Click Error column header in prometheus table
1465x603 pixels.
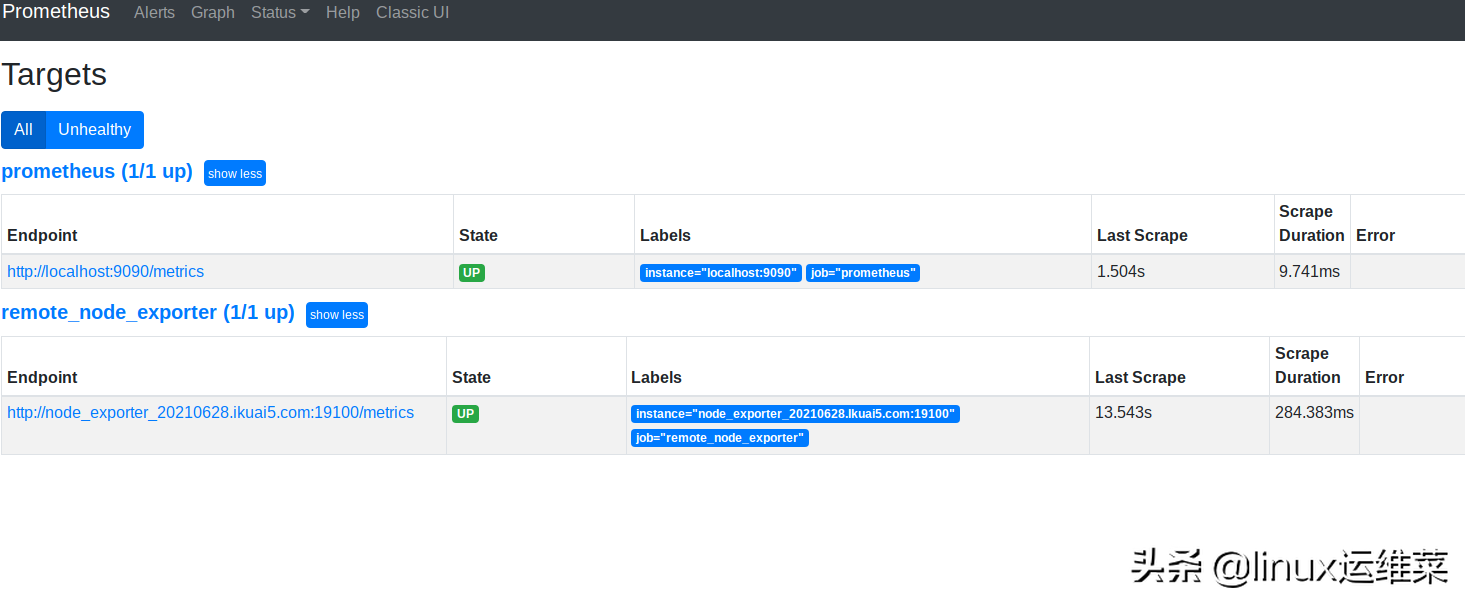pyautogui.click(x=1375, y=236)
